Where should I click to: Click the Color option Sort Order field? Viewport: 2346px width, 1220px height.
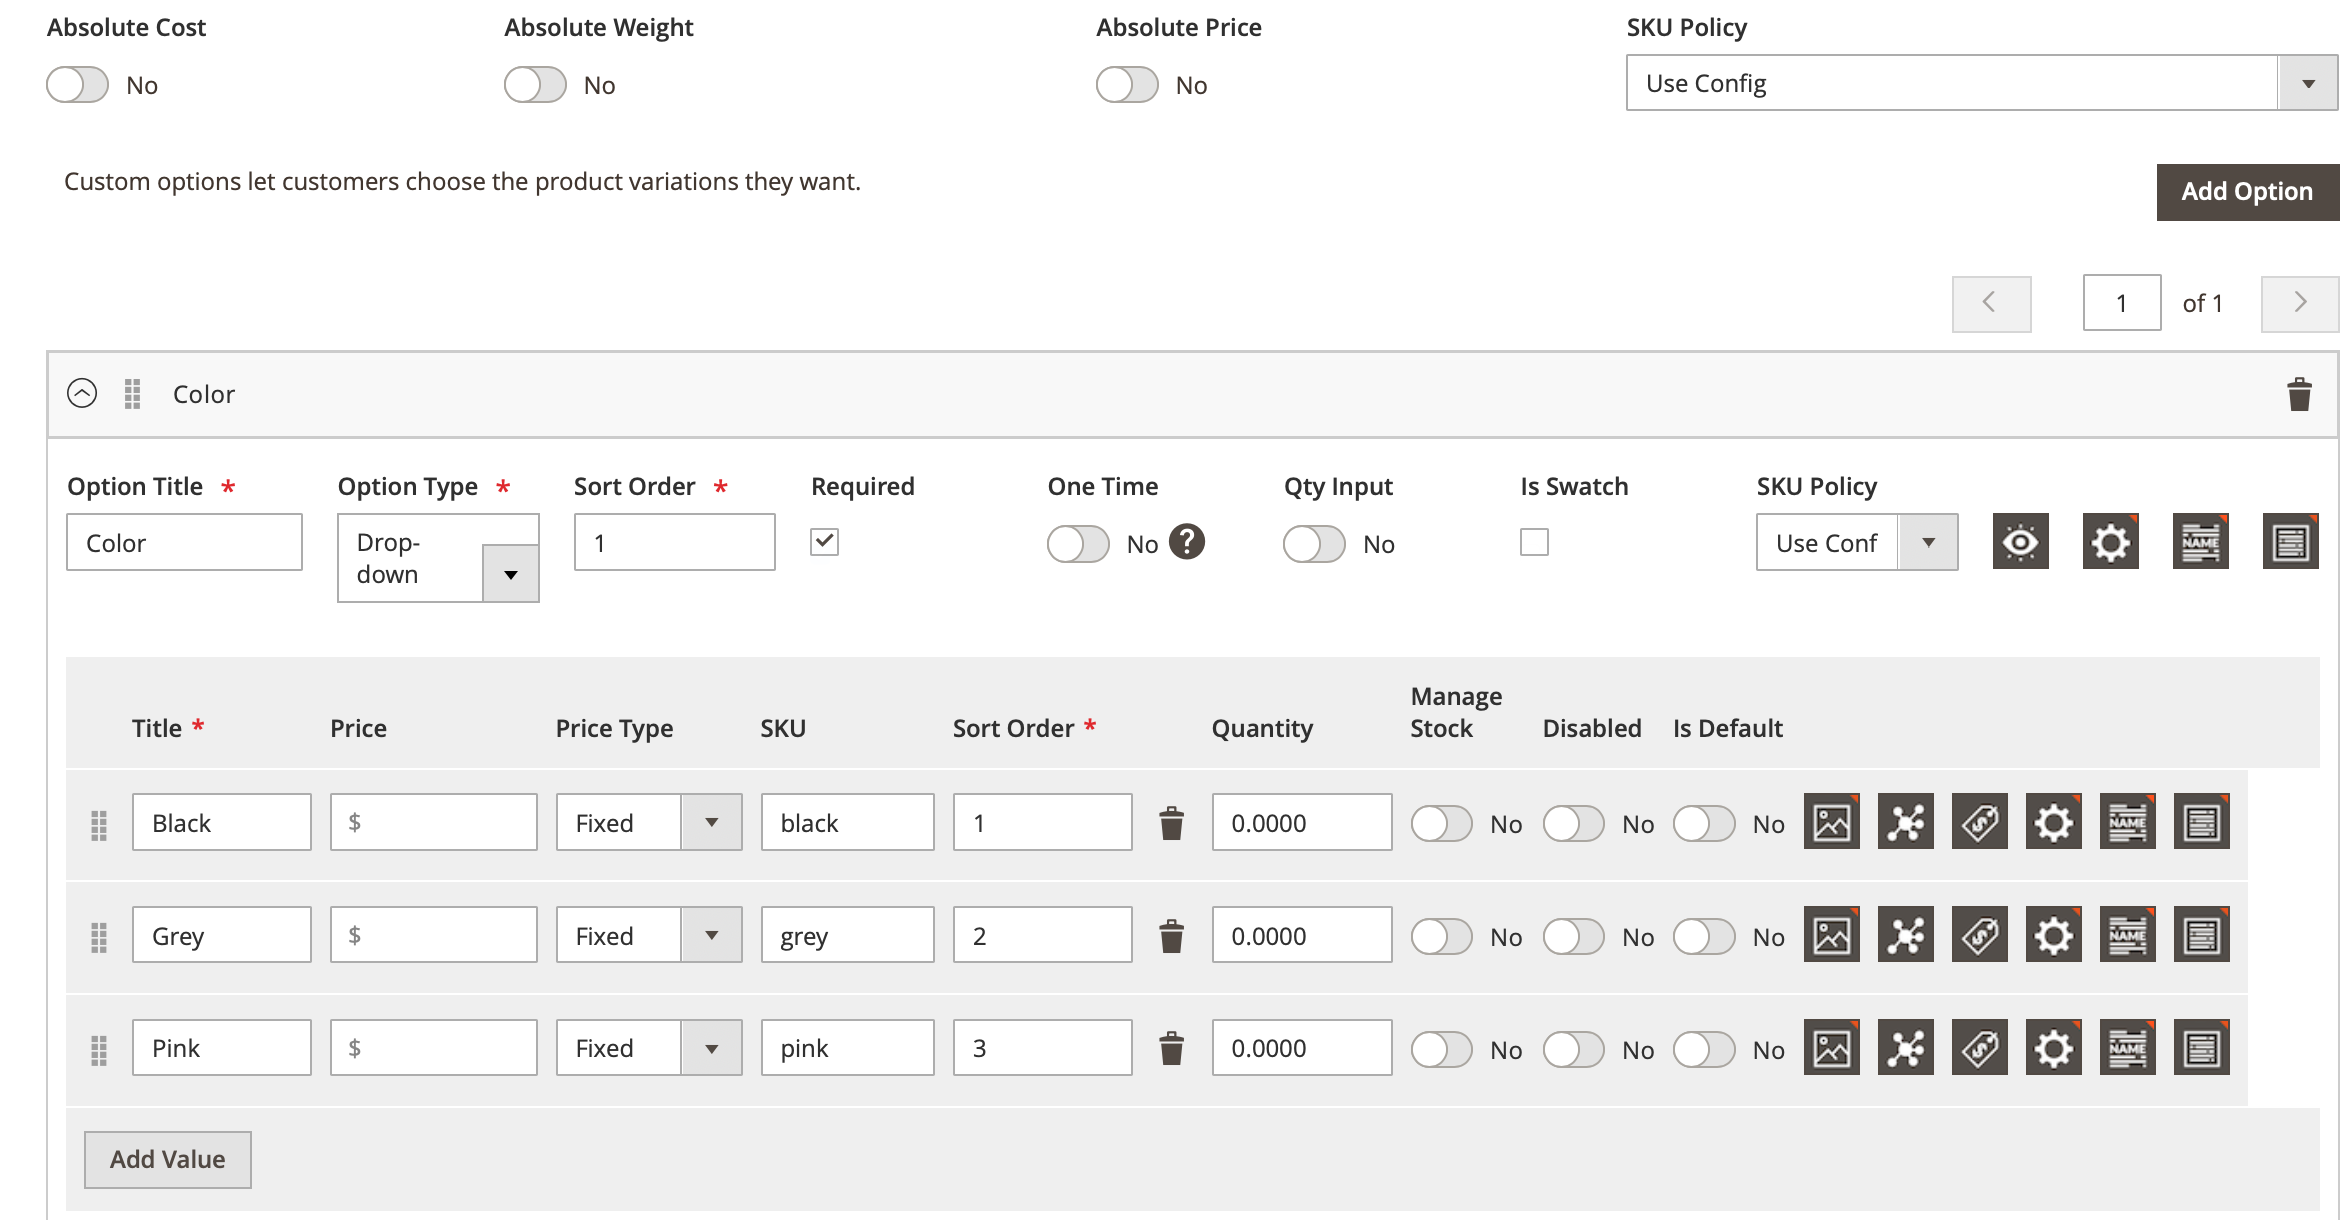pyautogui.click(x=674, y=542)
